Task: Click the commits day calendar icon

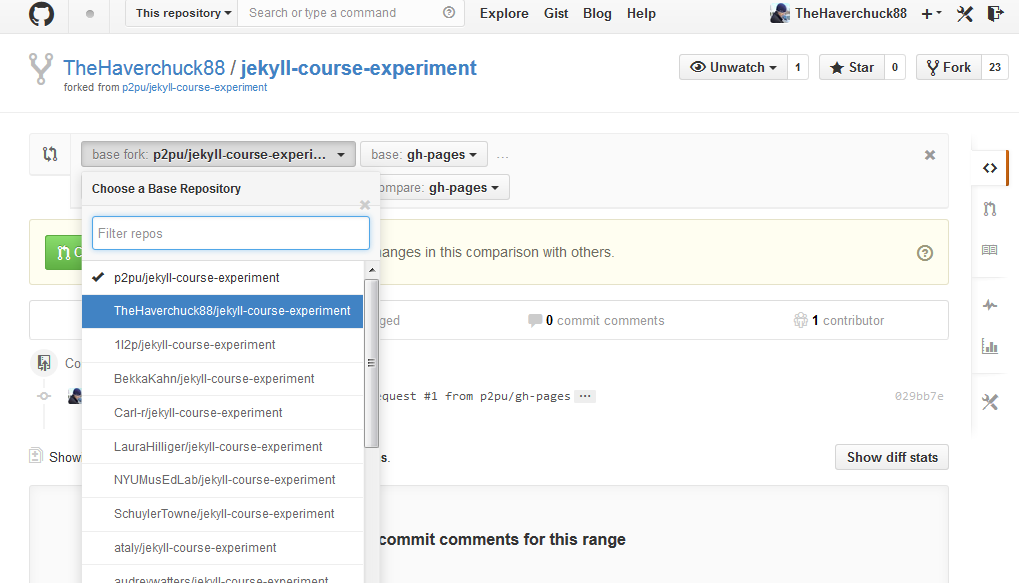Action: tap(44, 363)
